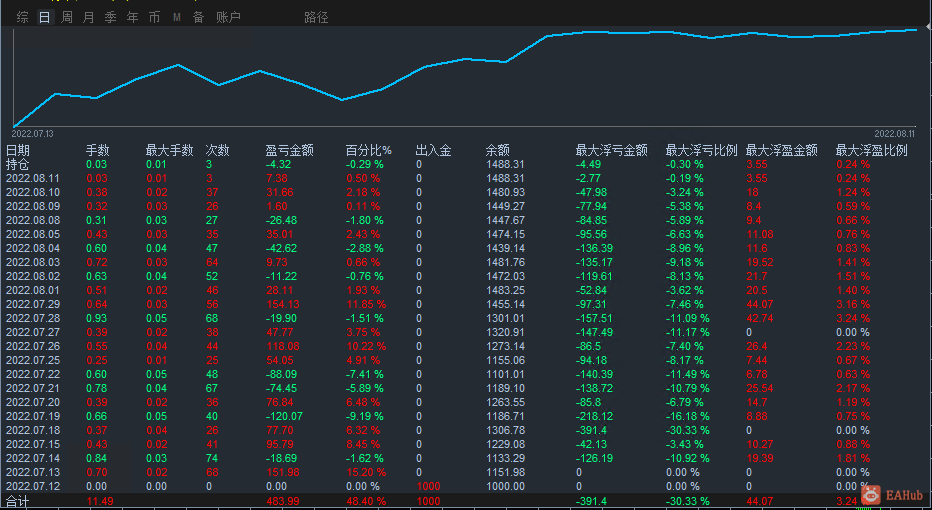Open the 币 currency tab
The image size is (932, 510).
(x=155, y=17)
